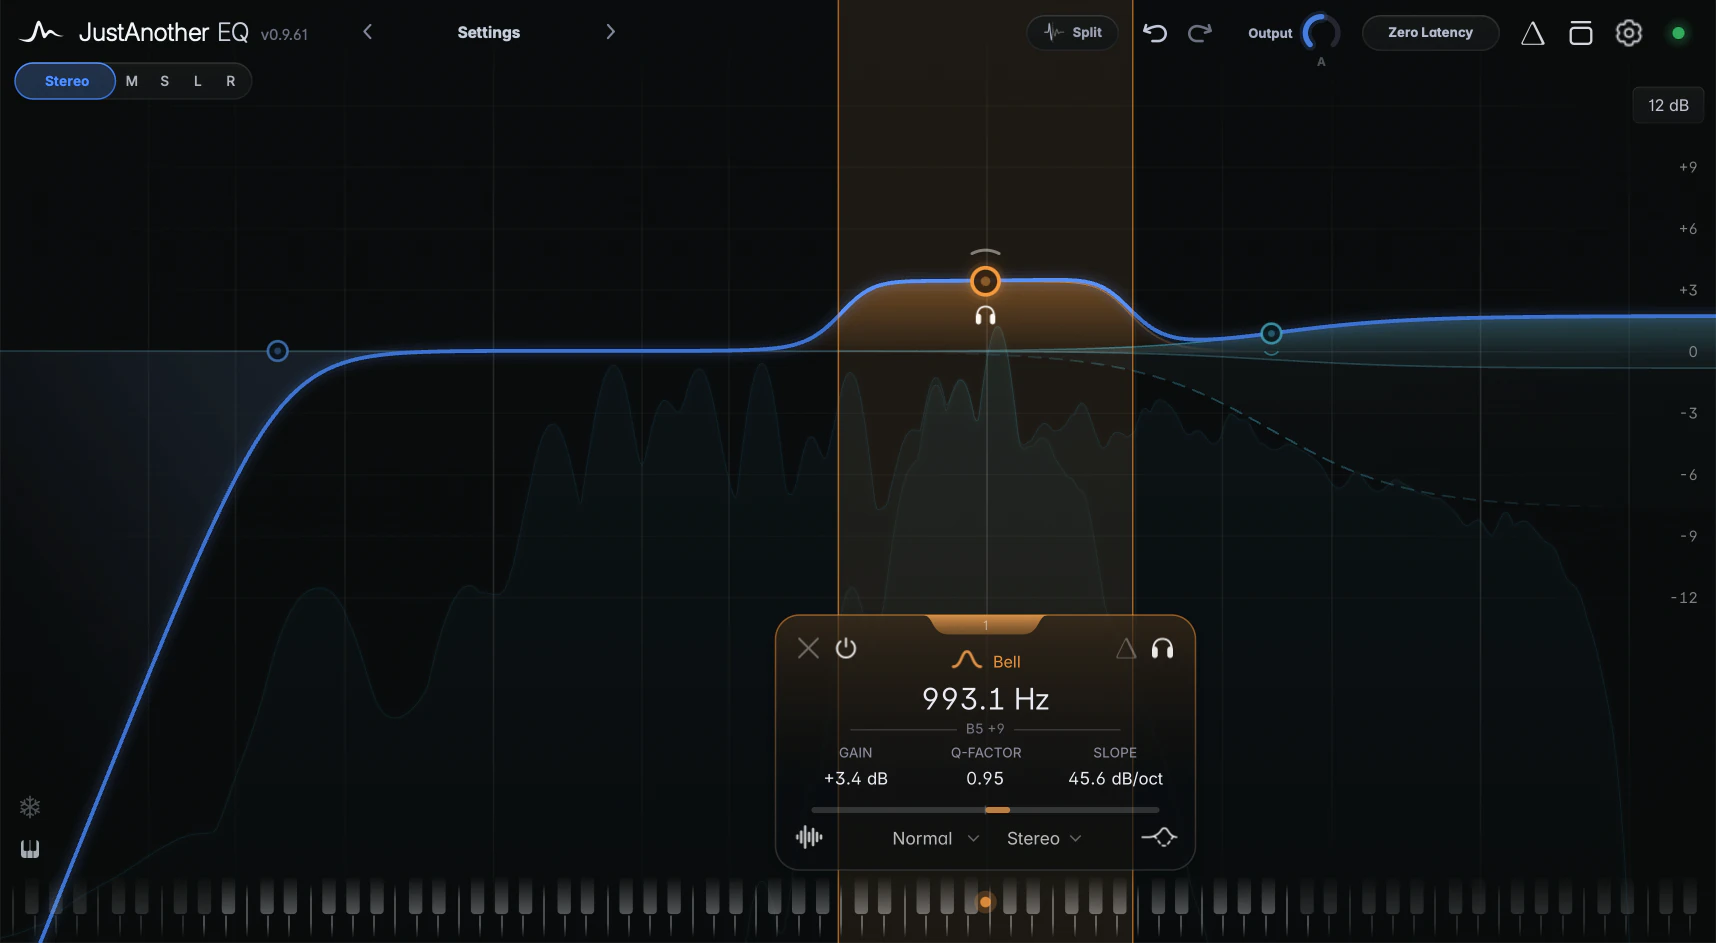Click the +3.4 dB gain value

click(x=856, y=778)
